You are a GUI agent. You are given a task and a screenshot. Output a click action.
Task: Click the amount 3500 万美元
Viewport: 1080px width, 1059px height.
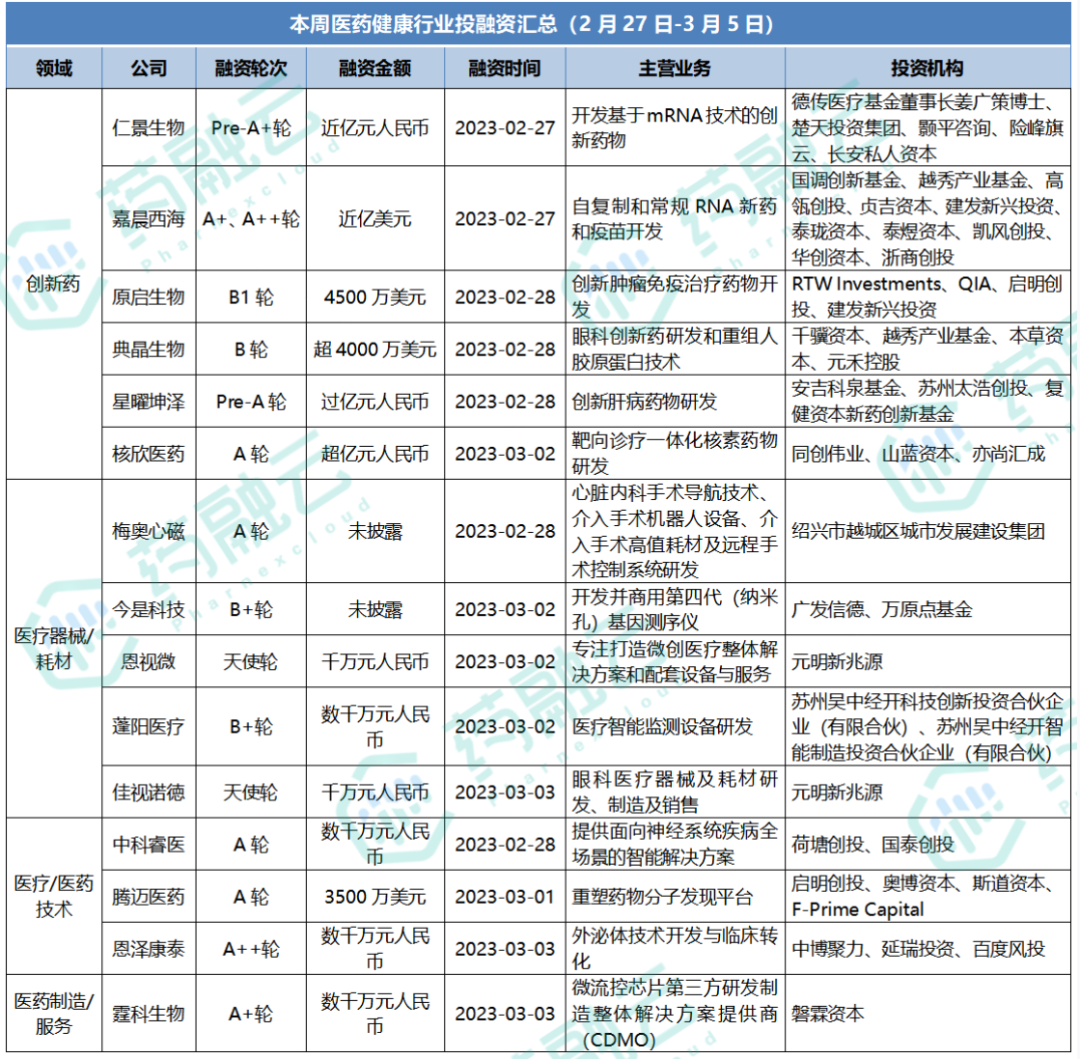point(375,897)
